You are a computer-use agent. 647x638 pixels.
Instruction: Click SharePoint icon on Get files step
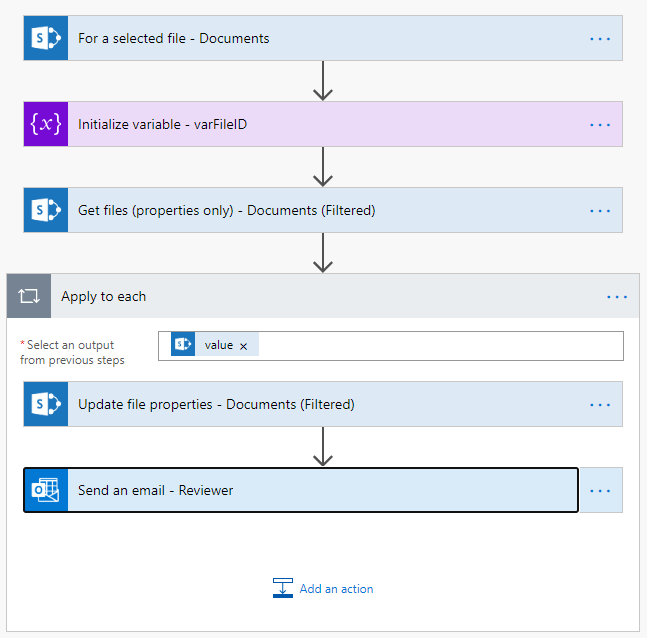(x=46, y=210)
